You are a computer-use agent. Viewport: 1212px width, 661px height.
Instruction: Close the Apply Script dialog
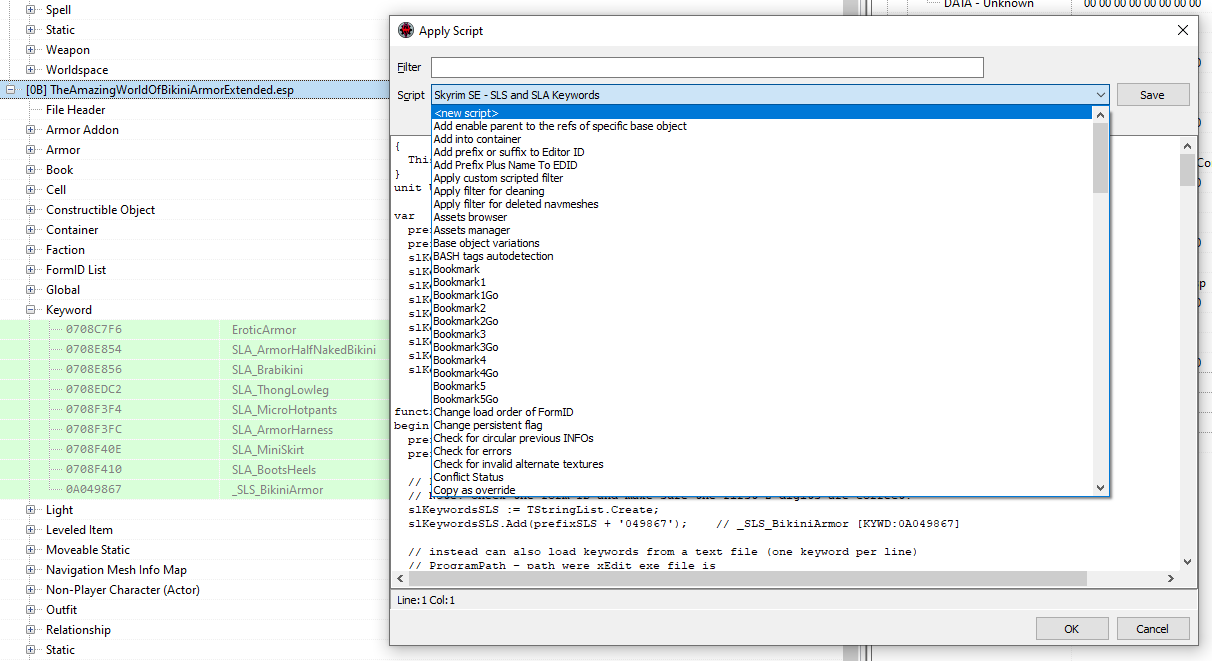pos(1182,30)
